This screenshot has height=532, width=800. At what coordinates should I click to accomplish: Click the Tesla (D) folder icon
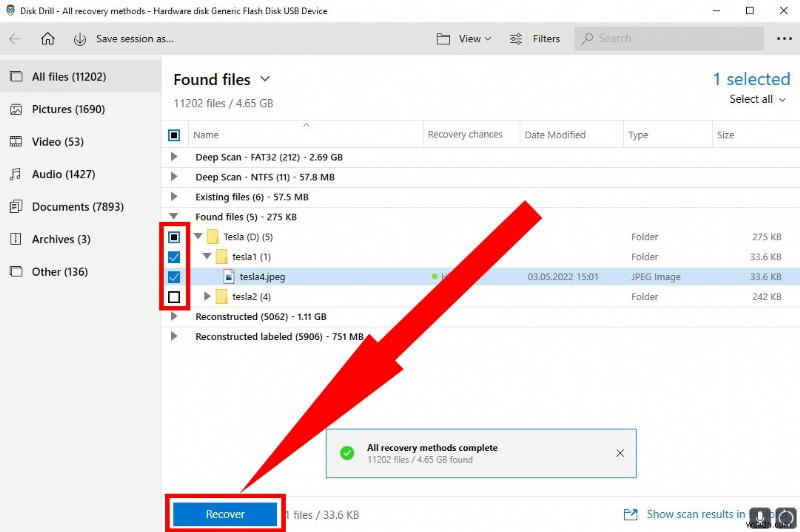pos(213,237)
